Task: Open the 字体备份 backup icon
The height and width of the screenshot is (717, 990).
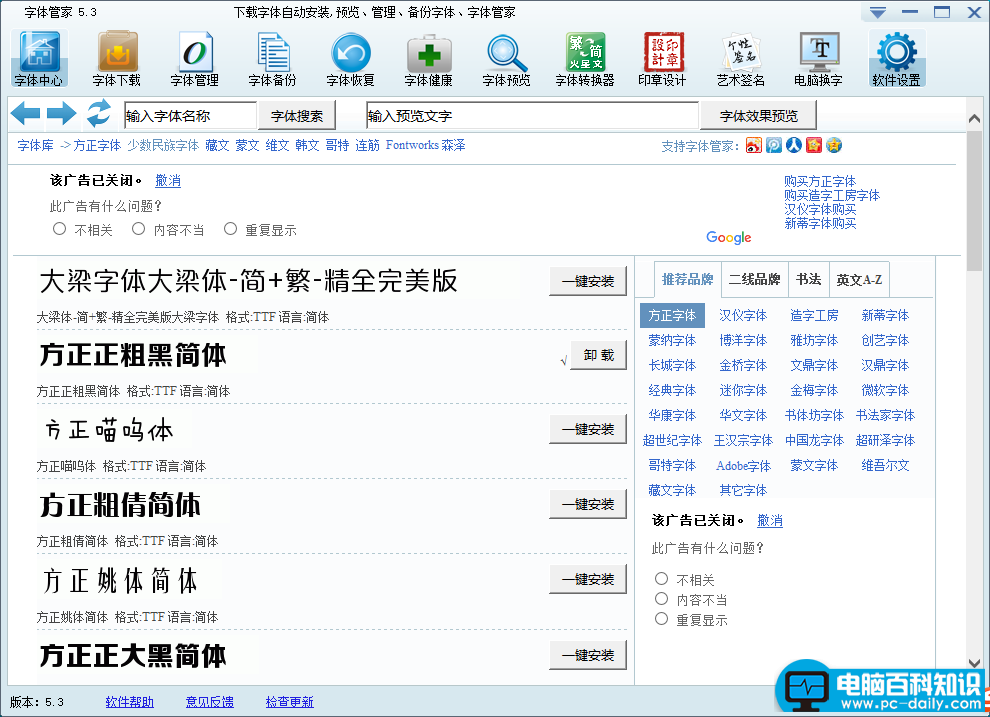Action: 273,59
